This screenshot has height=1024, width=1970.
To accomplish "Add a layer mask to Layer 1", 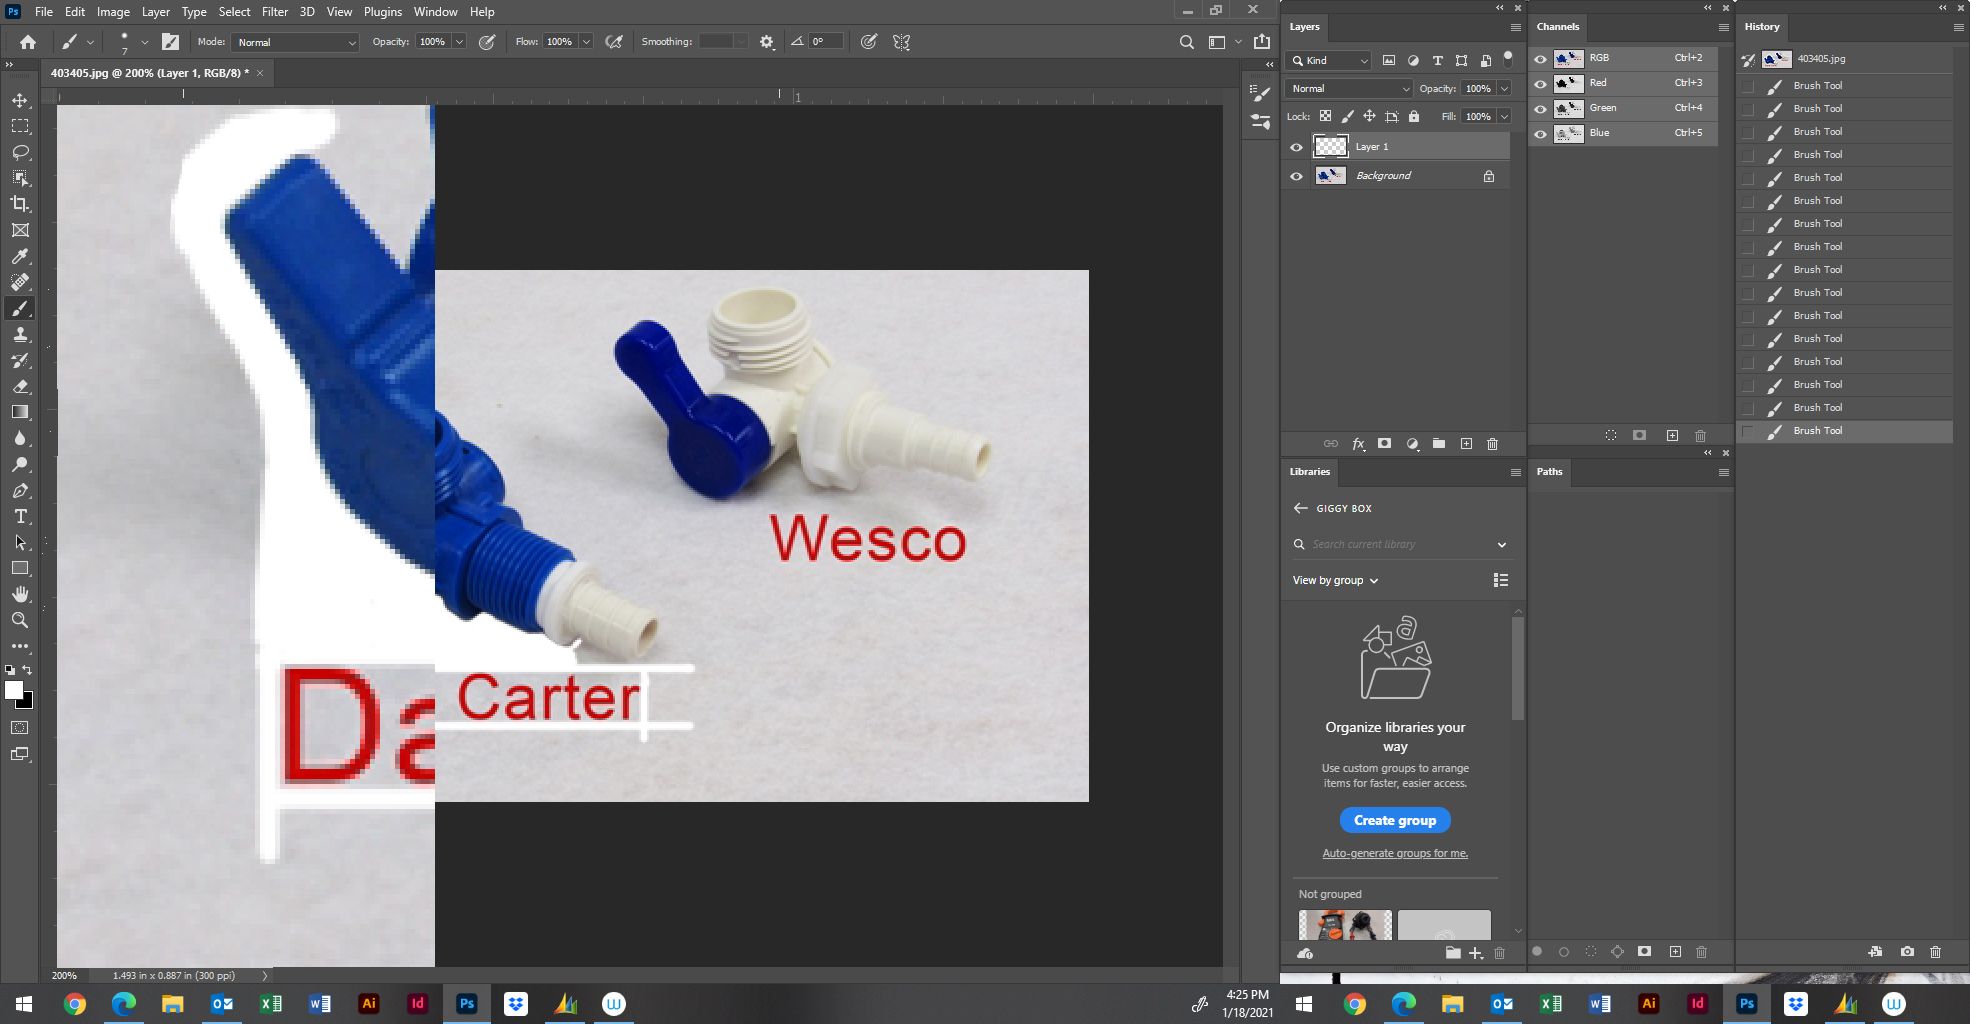I will (x=1384, y=443).
